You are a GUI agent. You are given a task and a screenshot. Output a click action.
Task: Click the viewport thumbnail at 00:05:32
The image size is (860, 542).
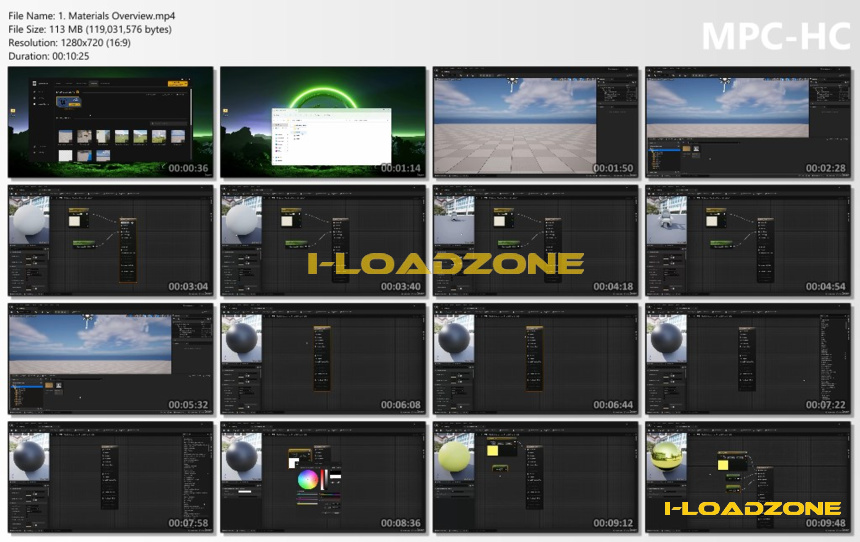(111, 359)
